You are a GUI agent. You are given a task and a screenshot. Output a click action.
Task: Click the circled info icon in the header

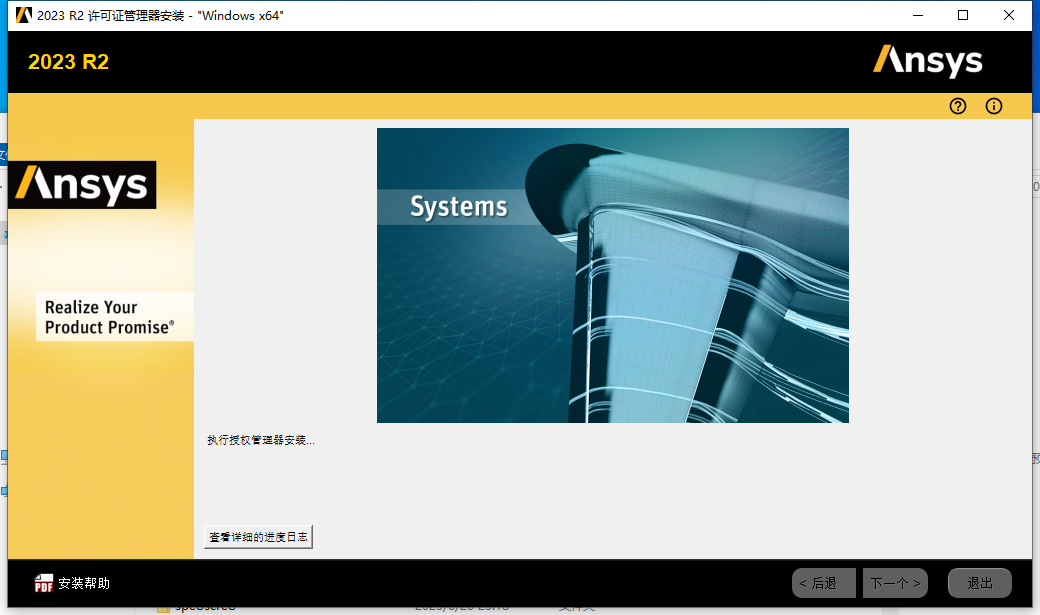[x=993, y=106]
